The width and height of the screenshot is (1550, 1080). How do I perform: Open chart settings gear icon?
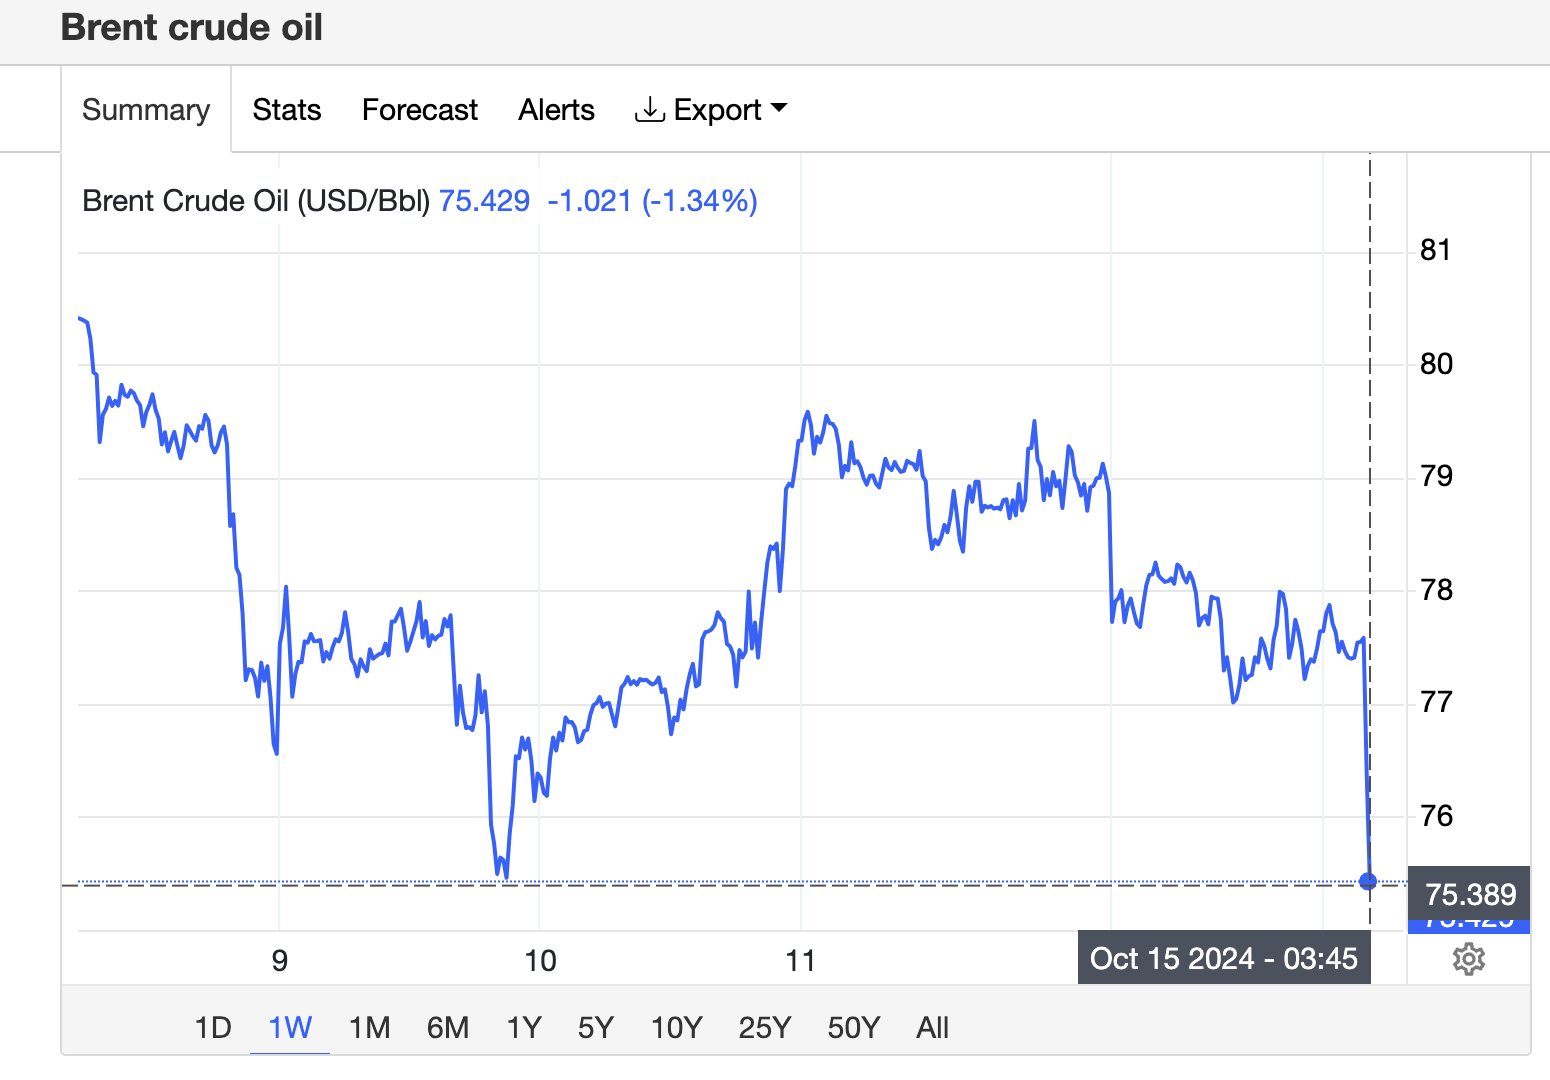1468,959
